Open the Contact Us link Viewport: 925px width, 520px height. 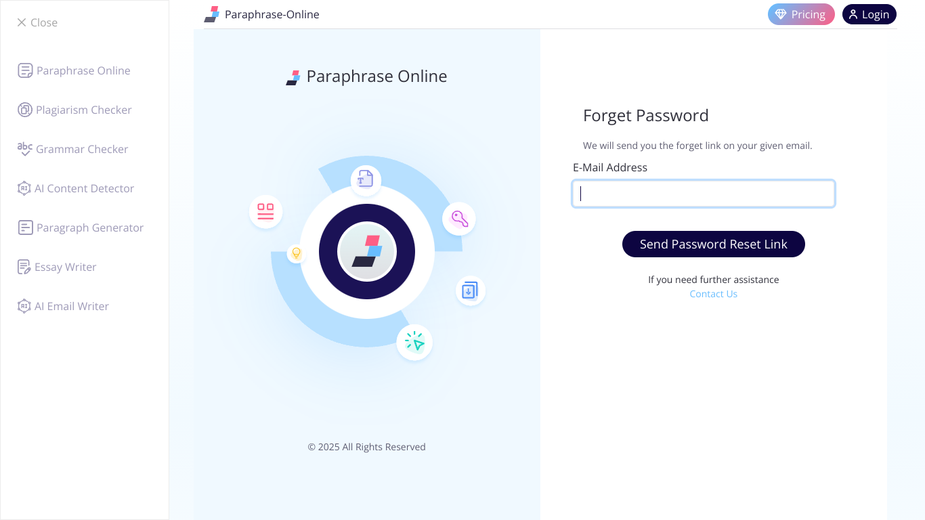[x=713, y=294]
